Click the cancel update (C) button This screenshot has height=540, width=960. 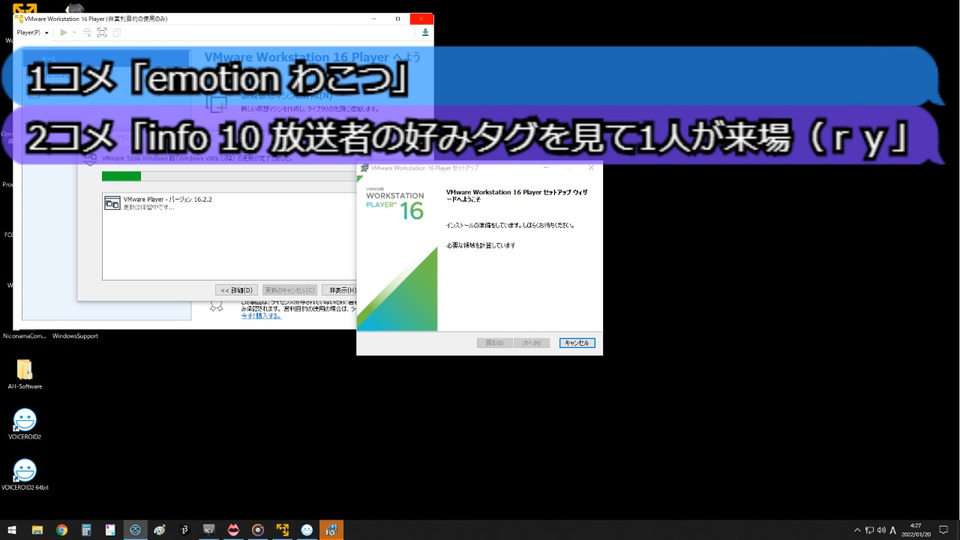click(x=290, y=290)
